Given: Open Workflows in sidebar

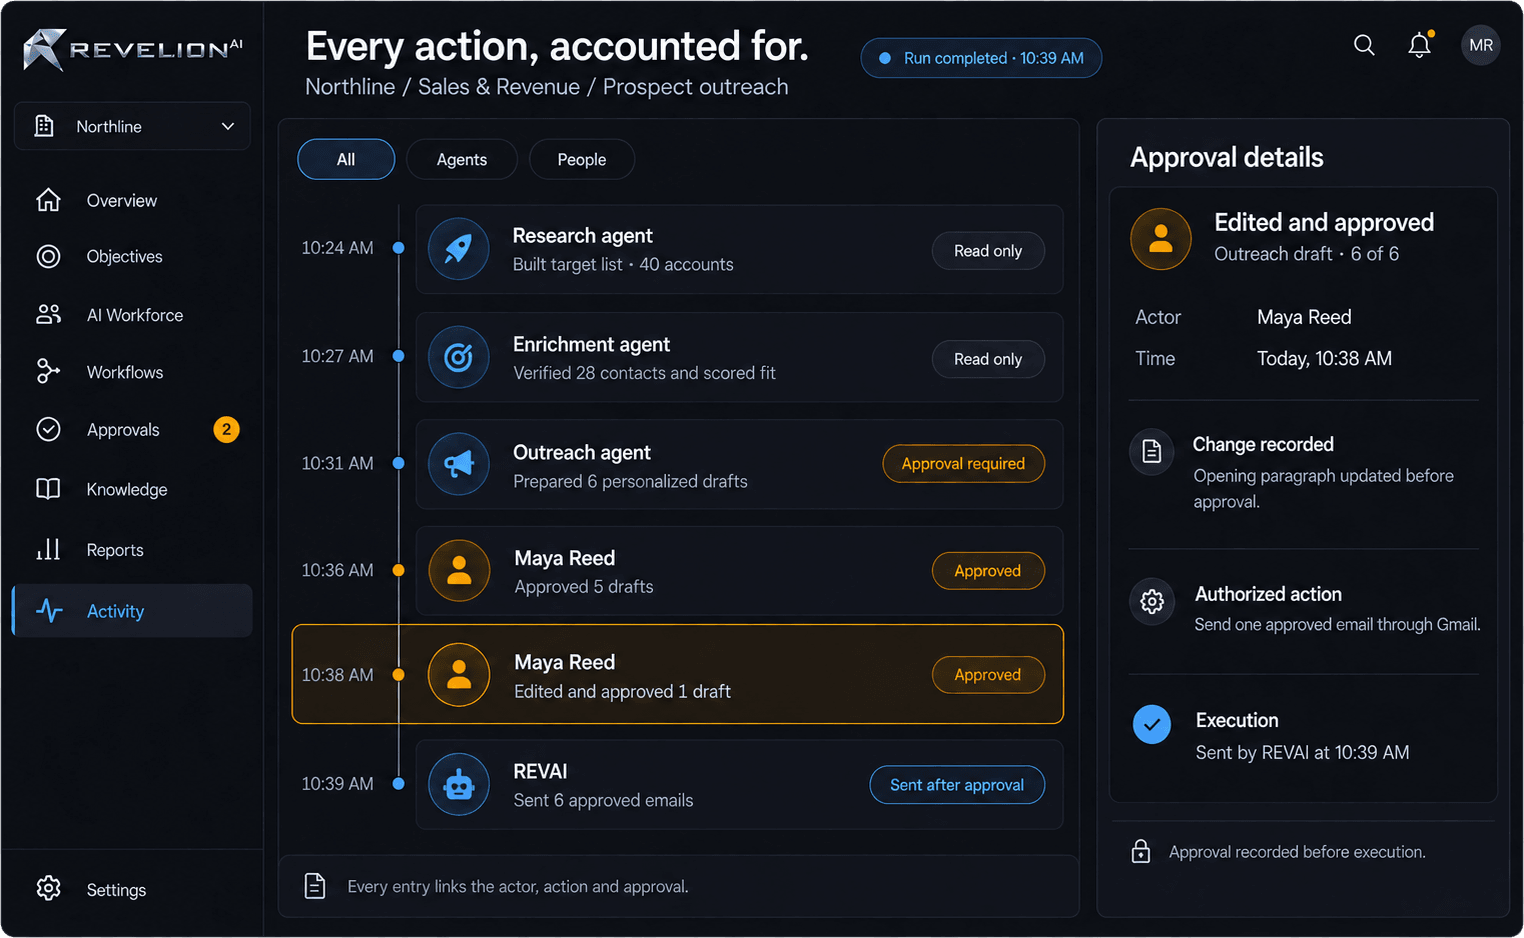Looking at the screenshot, I should pos(132,372).
